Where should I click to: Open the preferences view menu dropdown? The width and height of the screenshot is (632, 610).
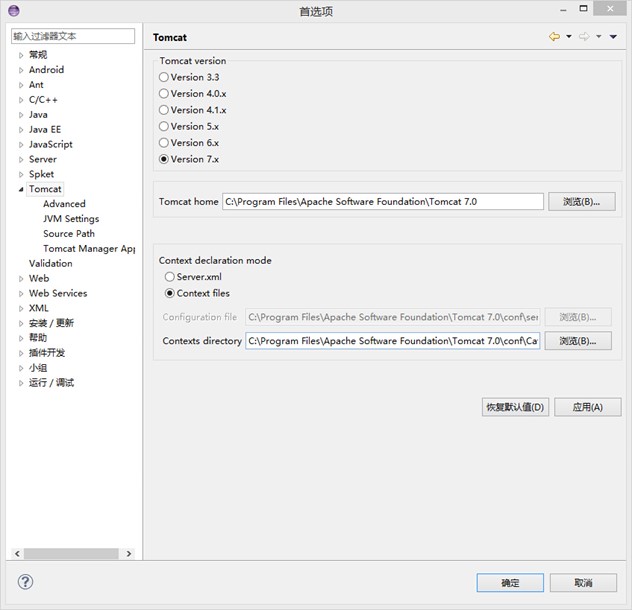tap(613, 37)
